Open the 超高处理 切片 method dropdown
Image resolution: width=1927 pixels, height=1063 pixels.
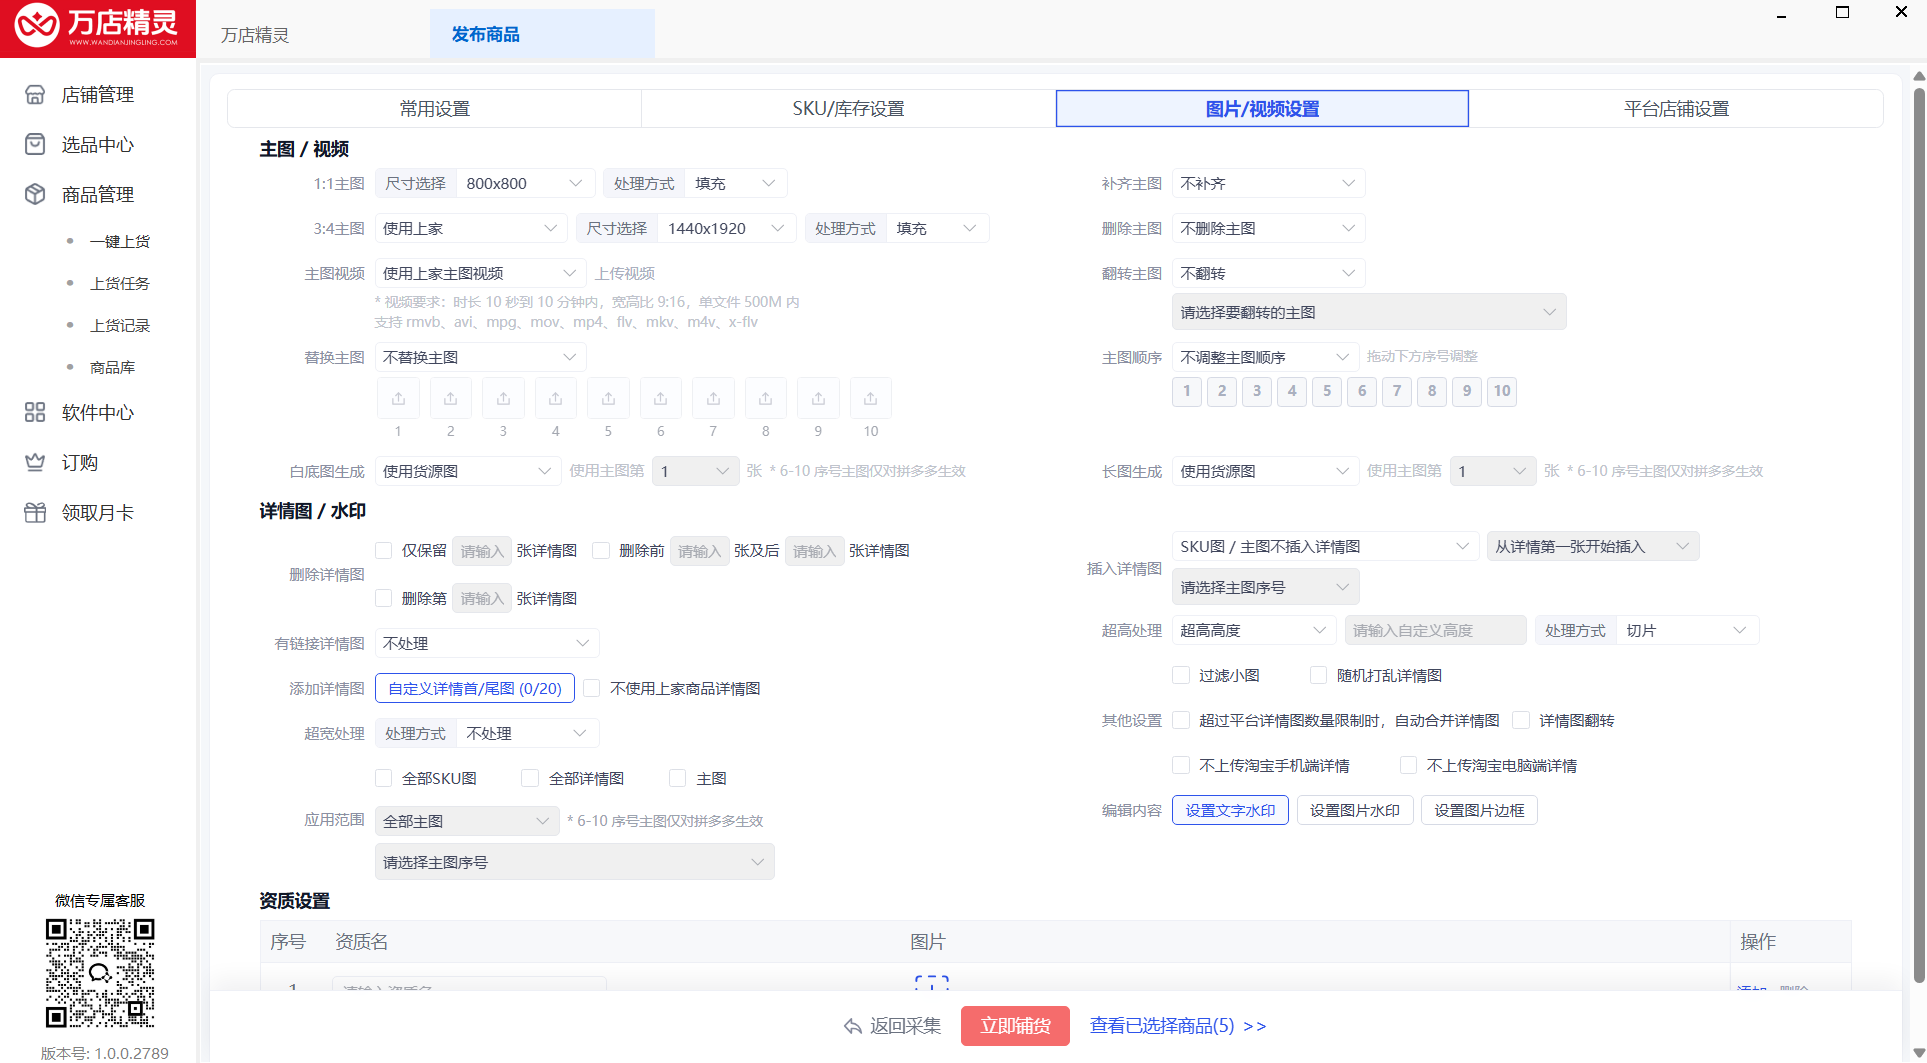point(1687,630)
